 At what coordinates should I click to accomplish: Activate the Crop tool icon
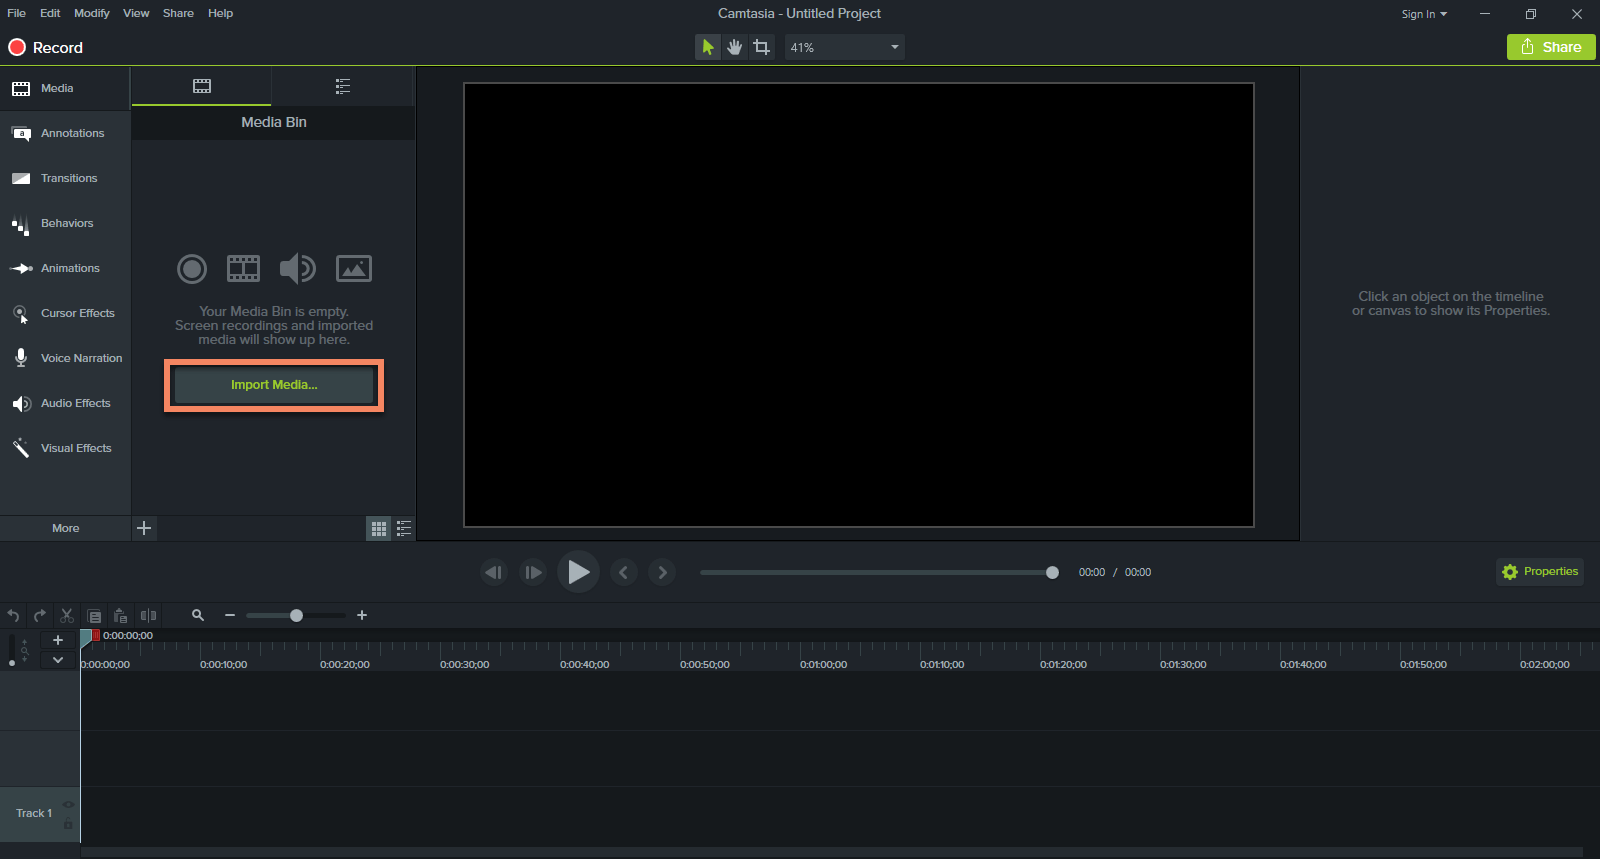[x=762, y=47]
